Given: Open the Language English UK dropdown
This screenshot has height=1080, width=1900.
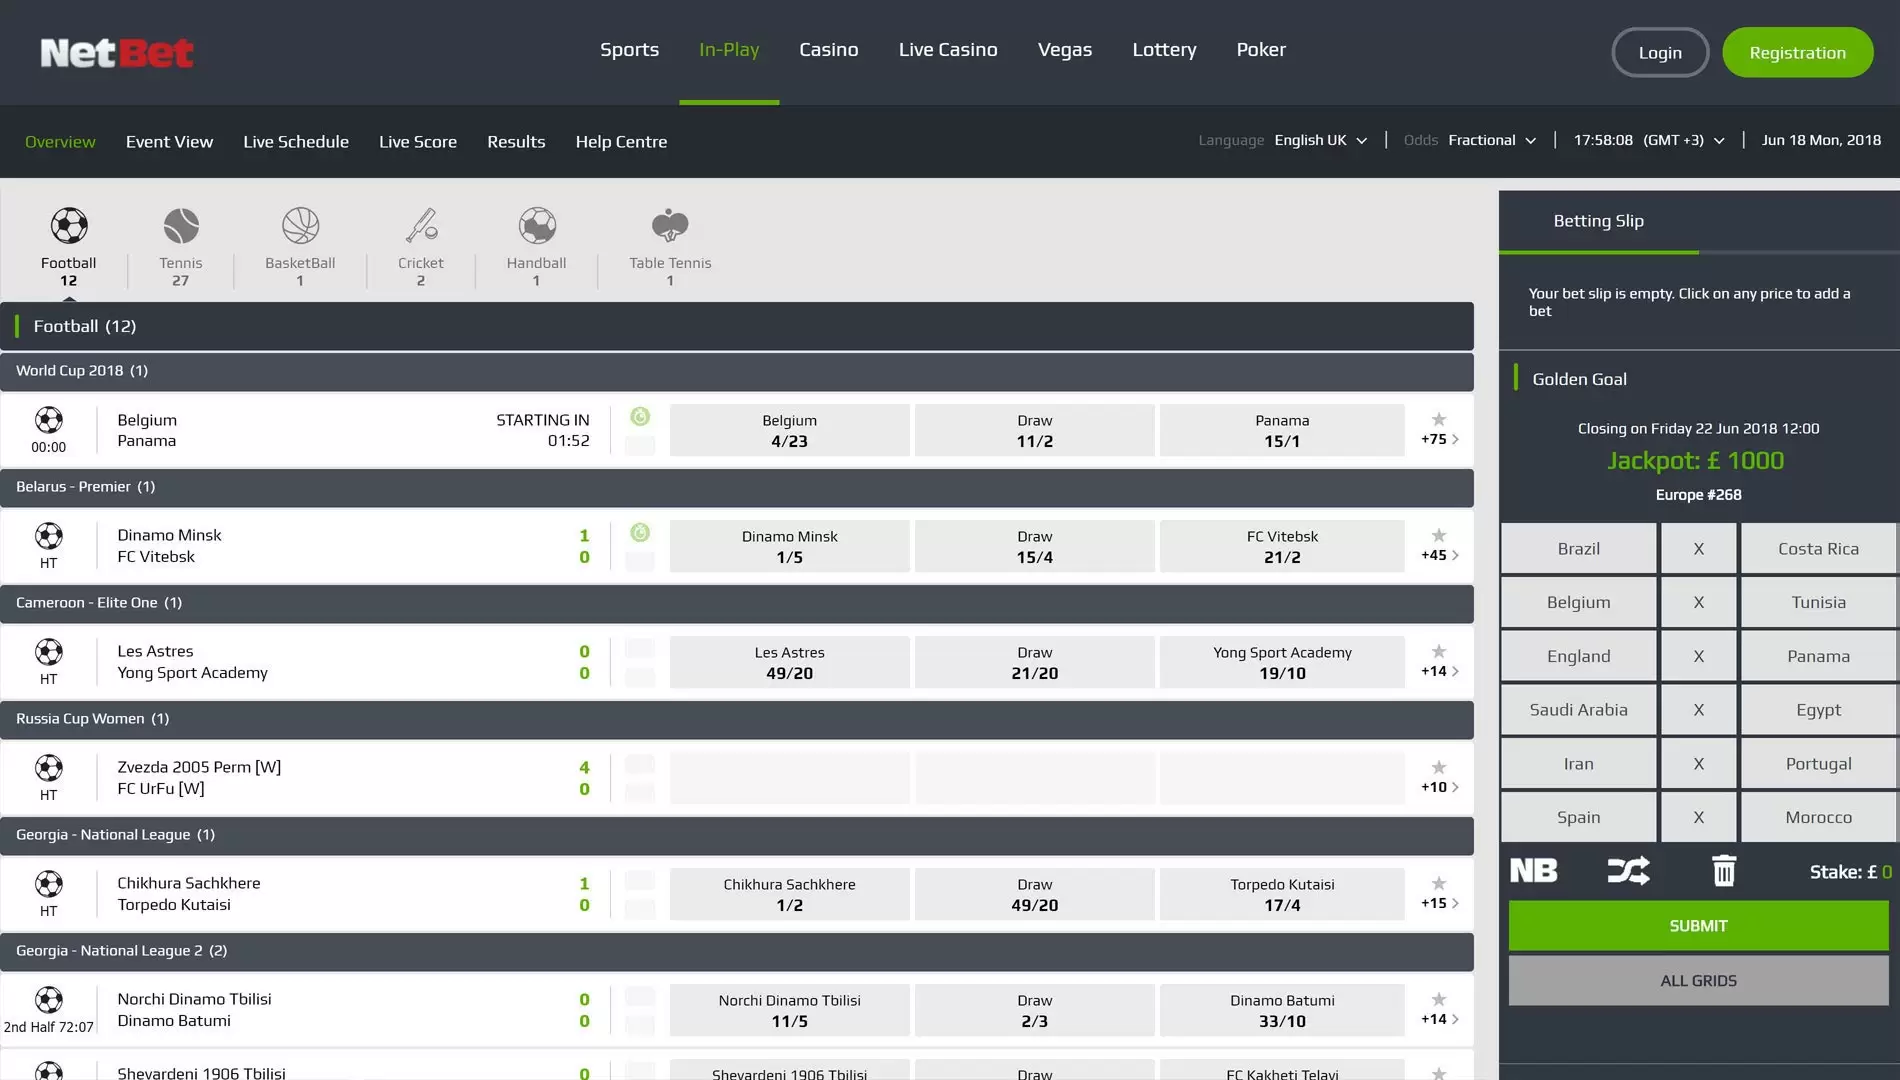Looking at the screenshot, I should tap(1320, 140).
